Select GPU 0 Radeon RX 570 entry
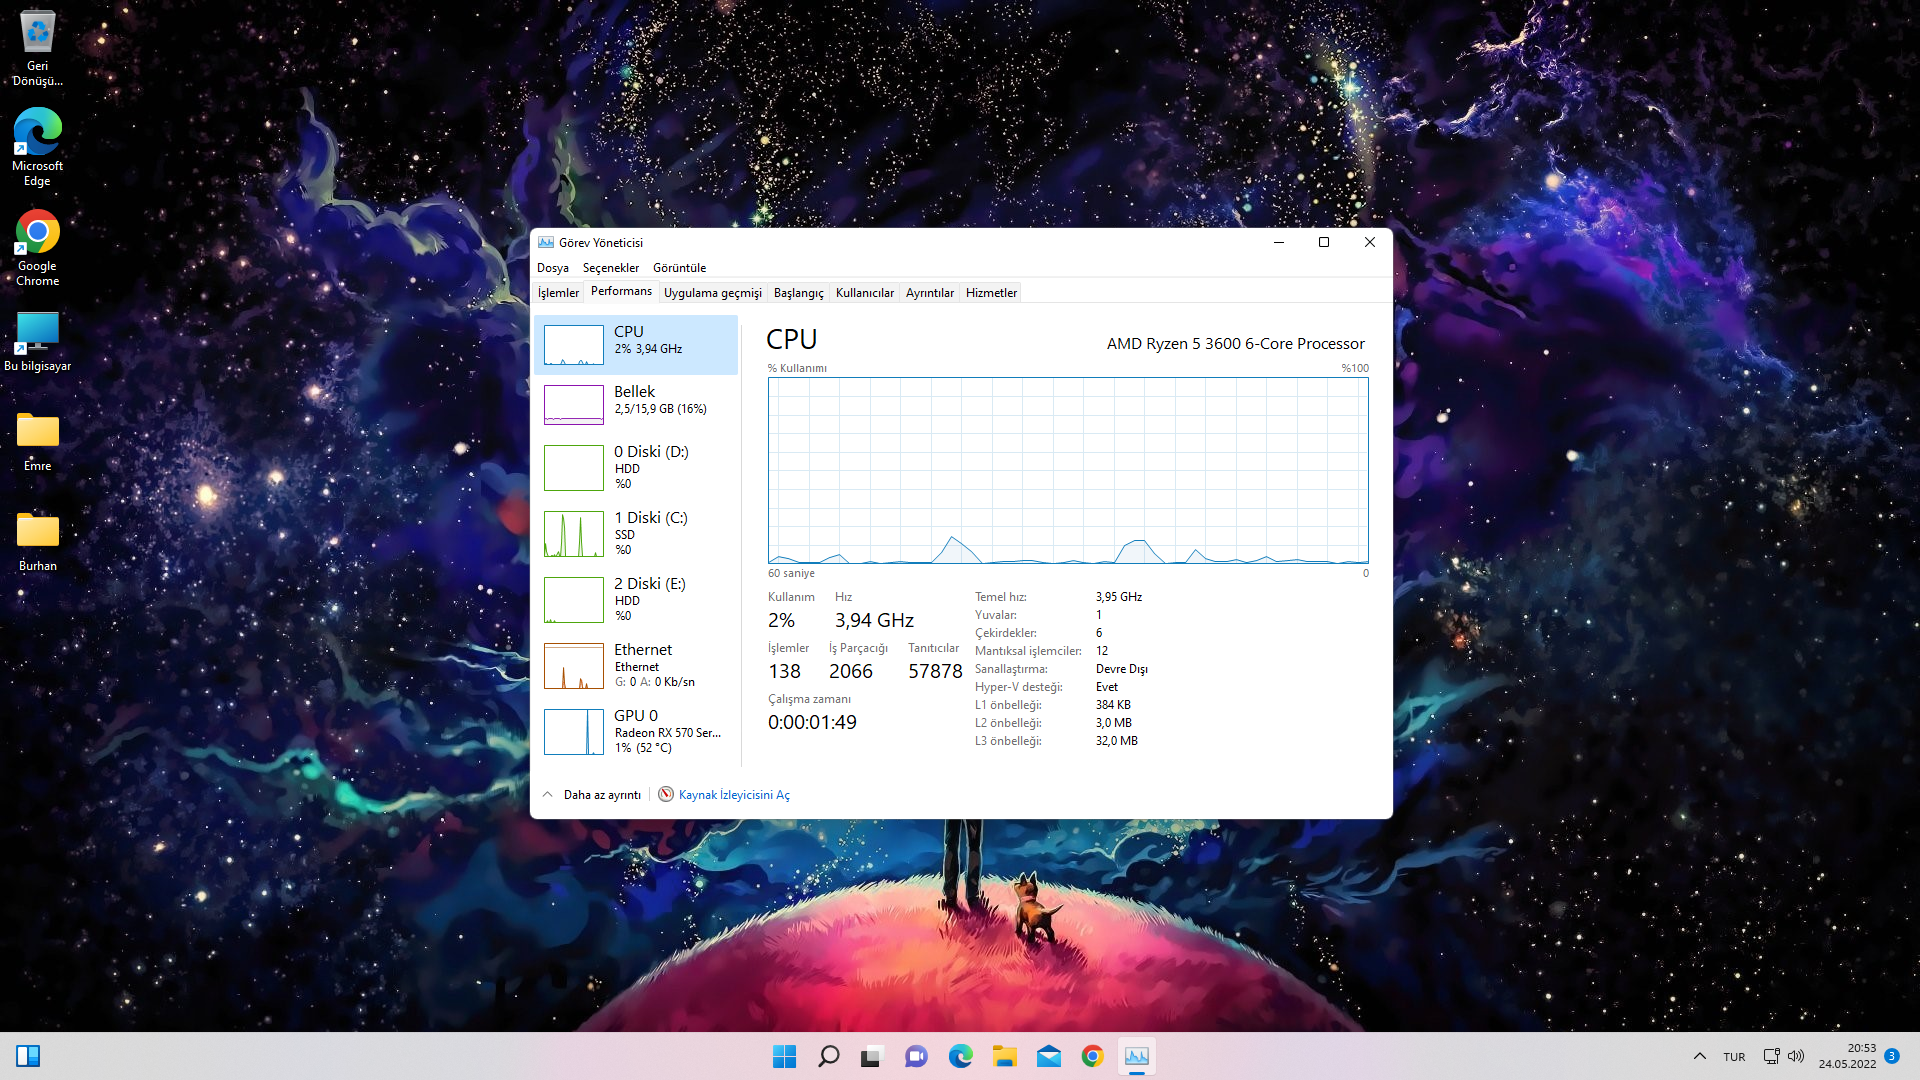The image size is (1920, 1080). pyautogui.click(x=635, y=731)
